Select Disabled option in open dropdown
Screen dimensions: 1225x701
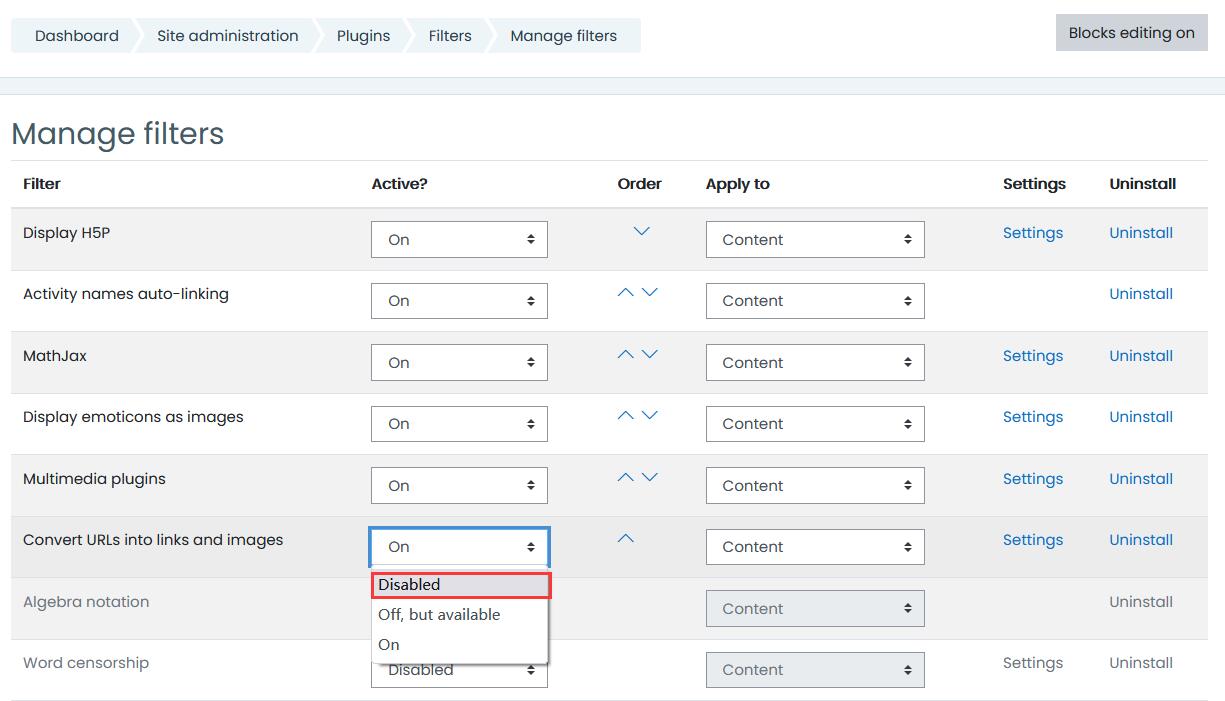click(x=460, y=585)
